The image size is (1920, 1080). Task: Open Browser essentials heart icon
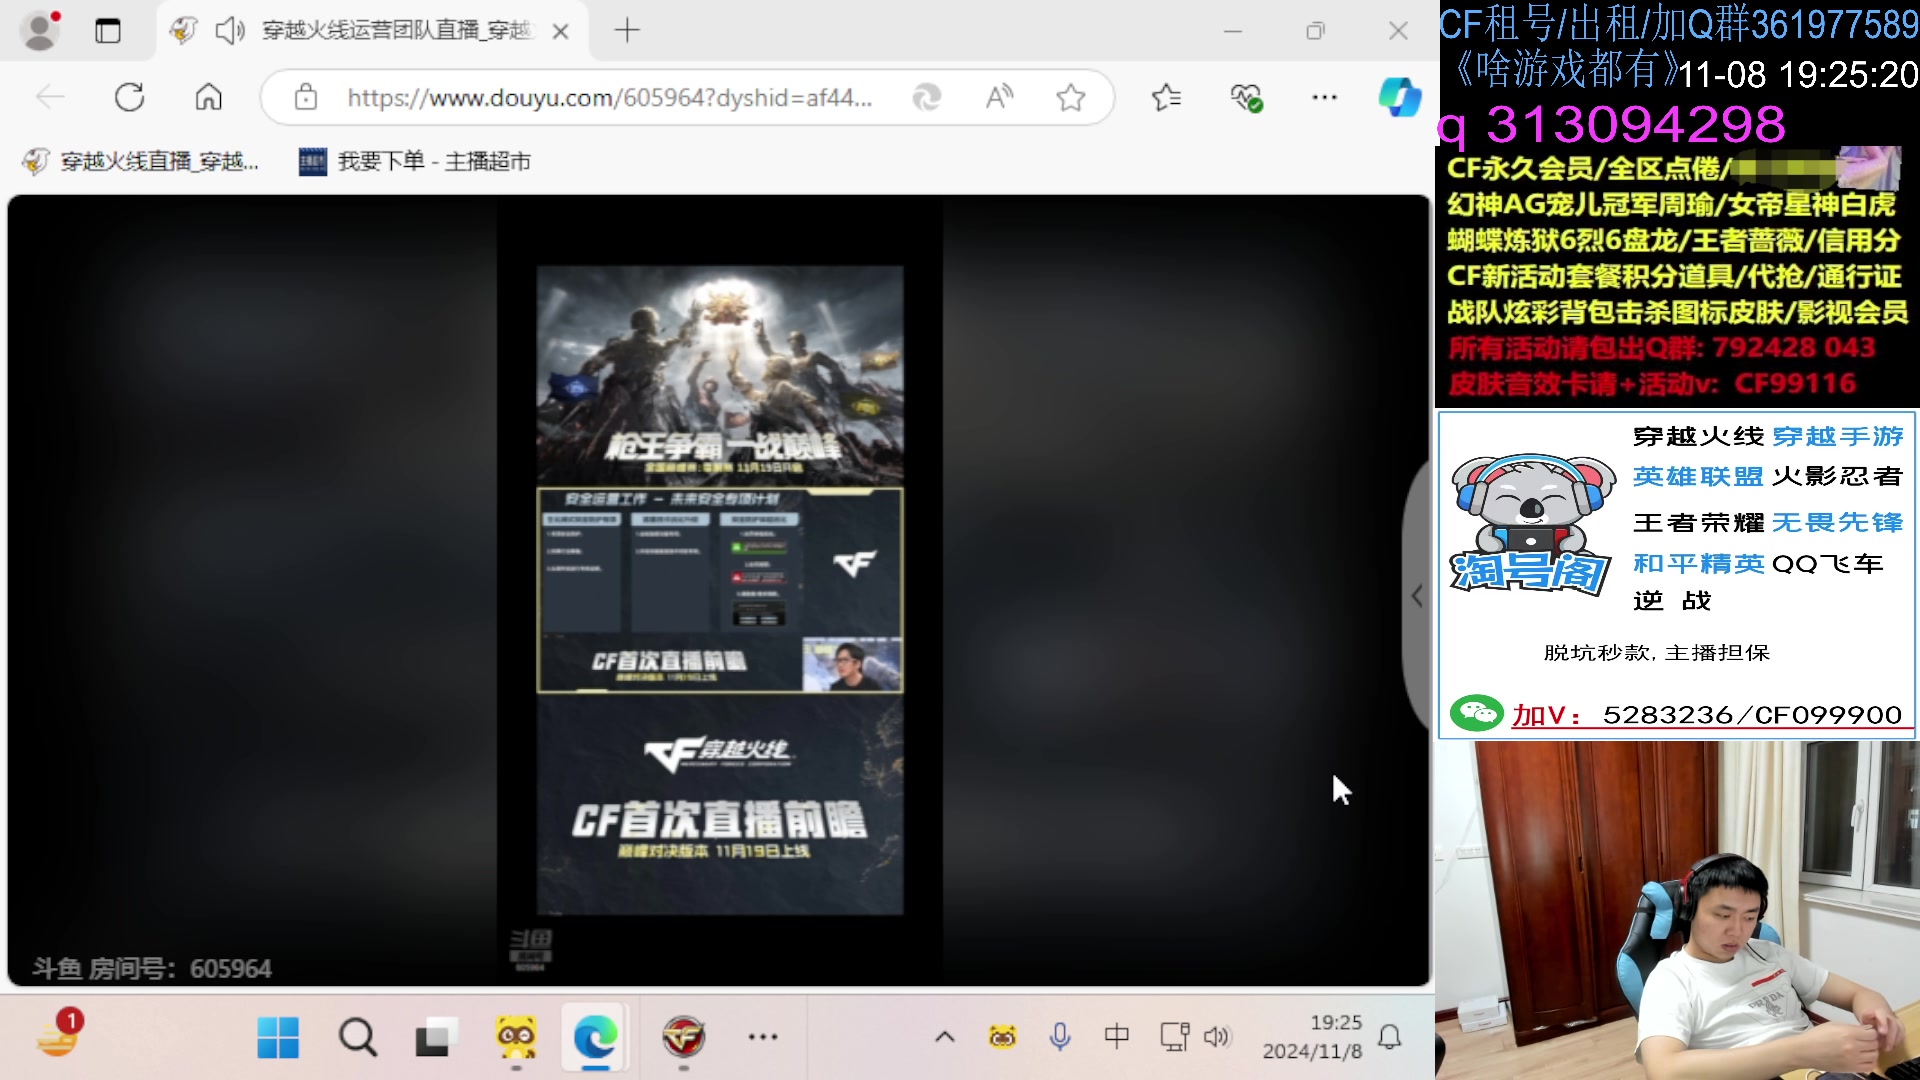click(x=1246, y=97)
